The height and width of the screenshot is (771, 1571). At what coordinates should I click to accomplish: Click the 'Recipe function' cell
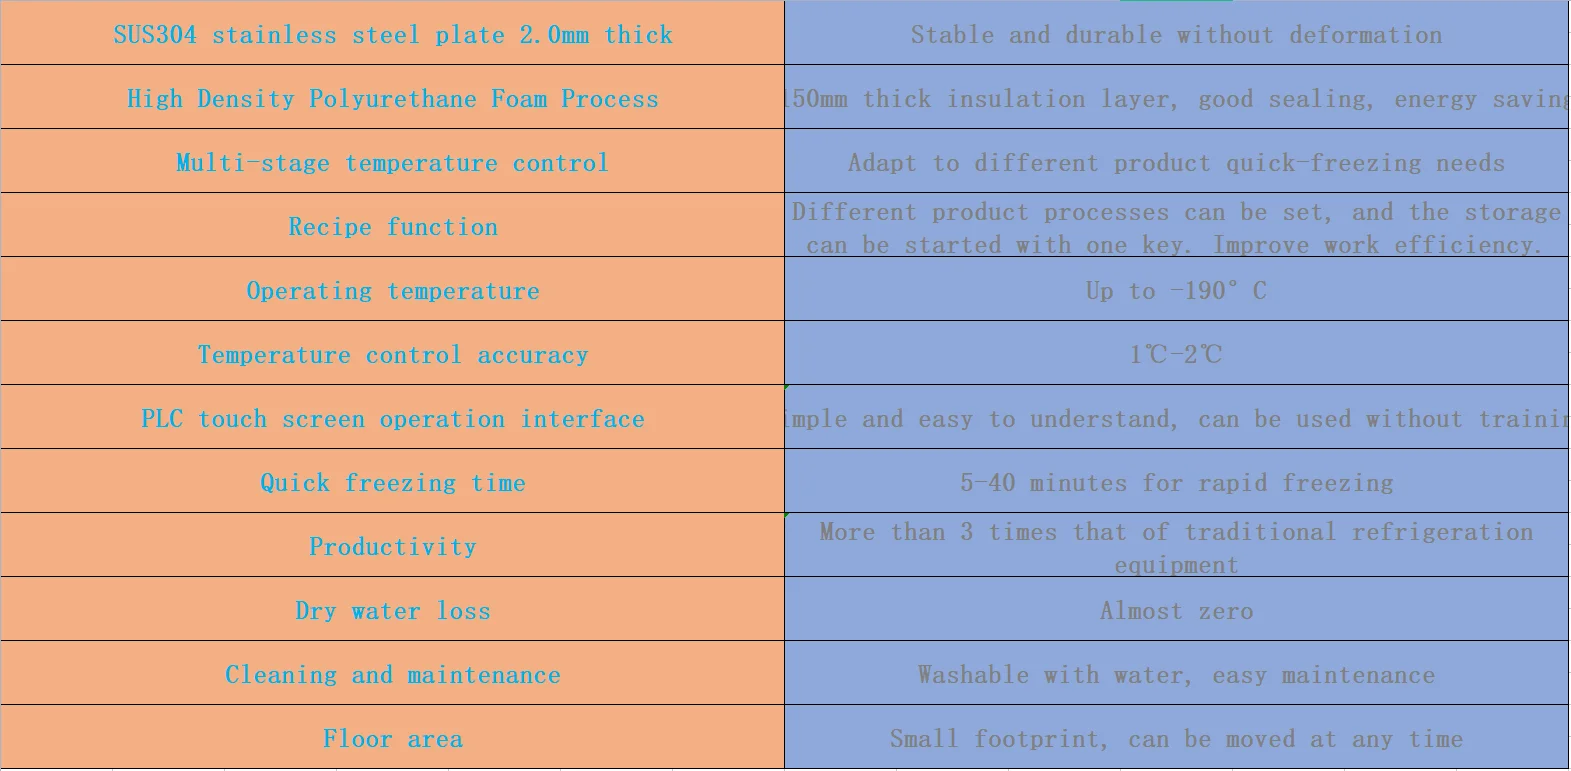[392, 225]
